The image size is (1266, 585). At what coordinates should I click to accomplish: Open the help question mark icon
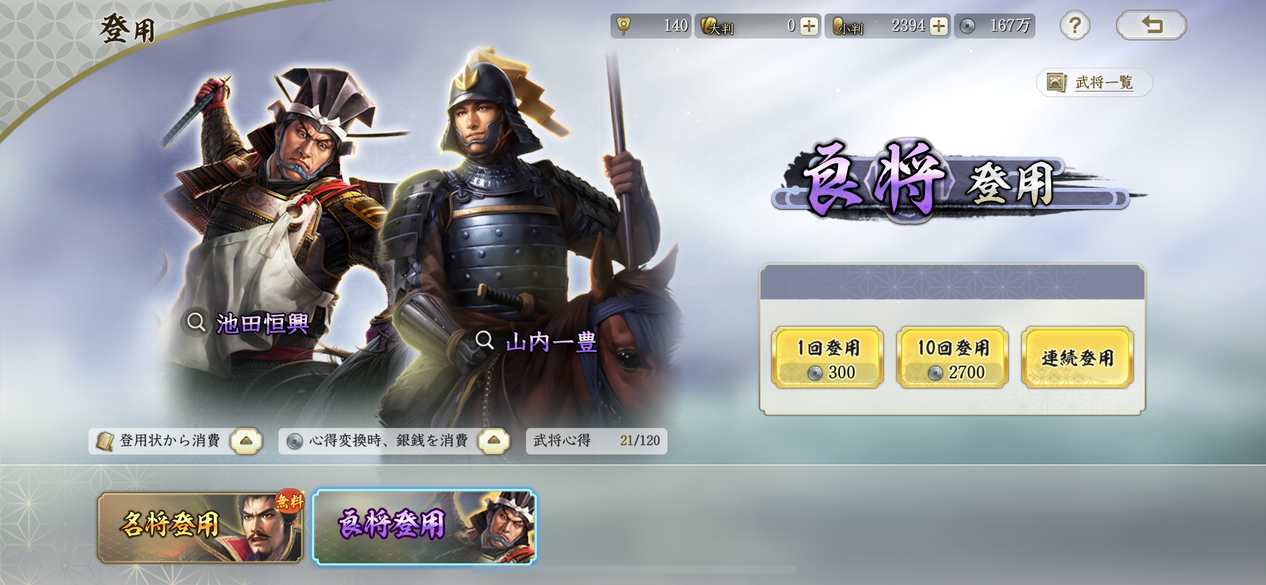1074,26
